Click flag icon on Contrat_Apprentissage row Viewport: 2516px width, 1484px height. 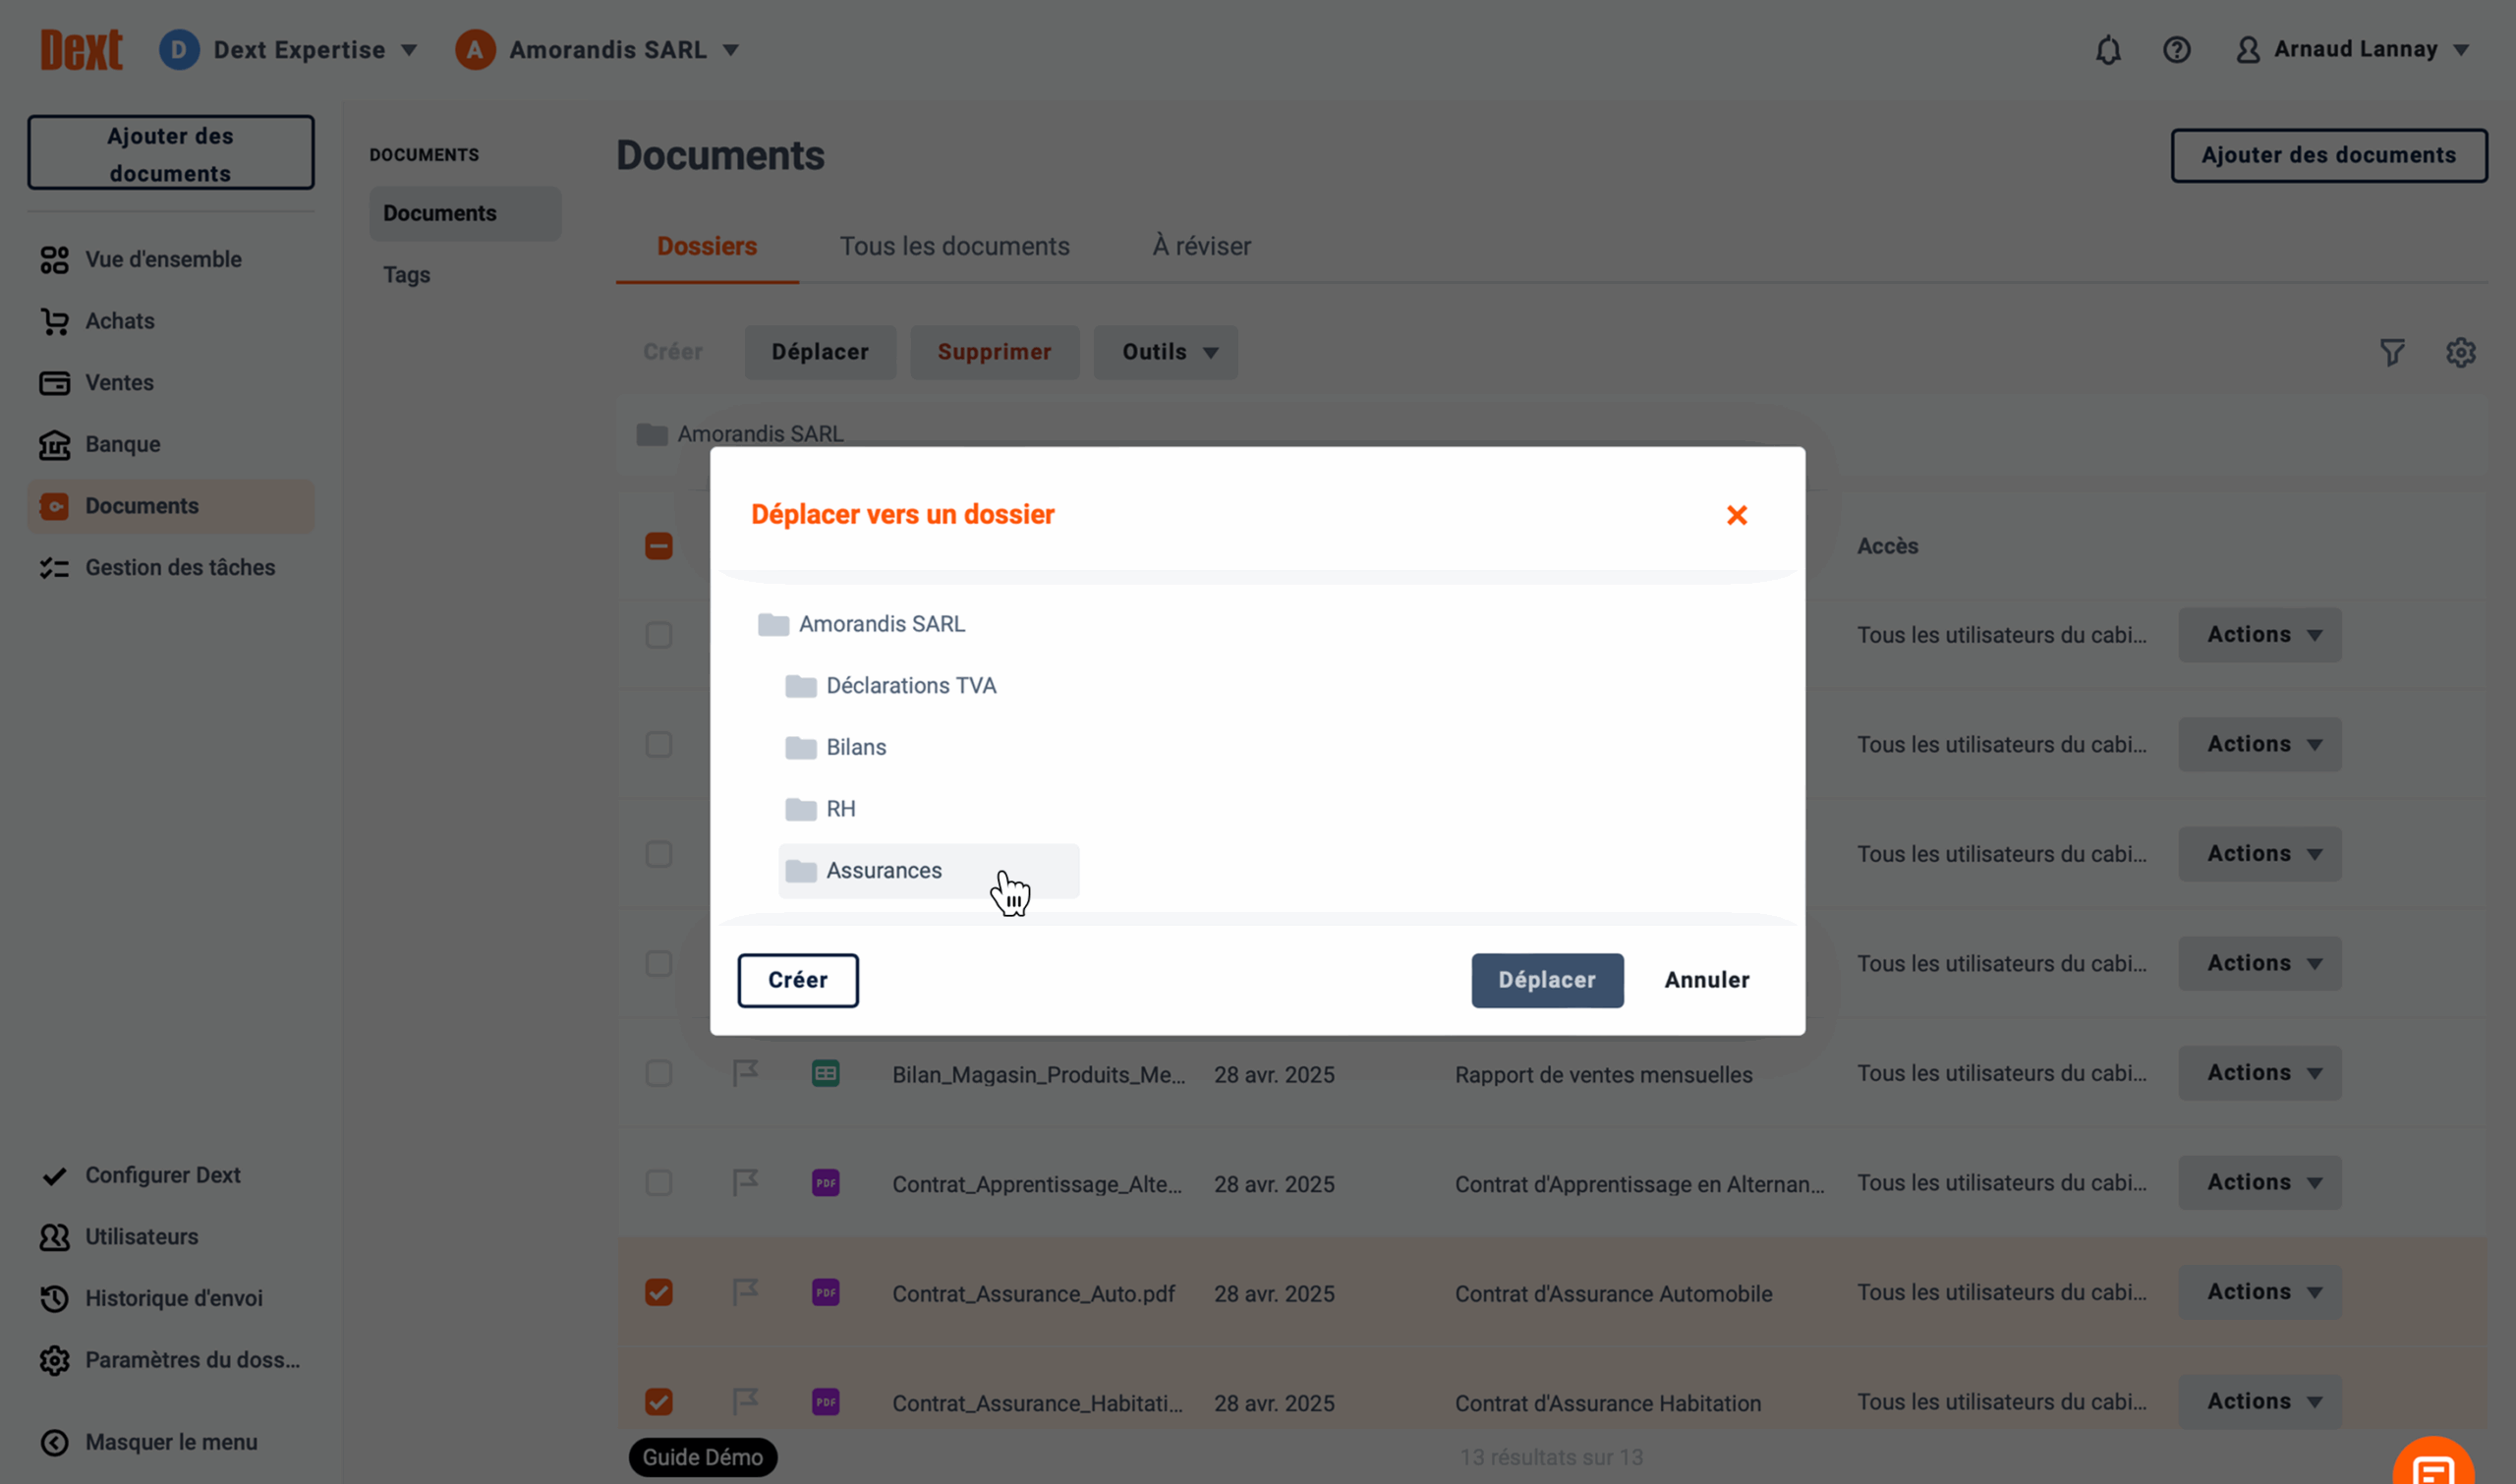[x=745, y=1183]
